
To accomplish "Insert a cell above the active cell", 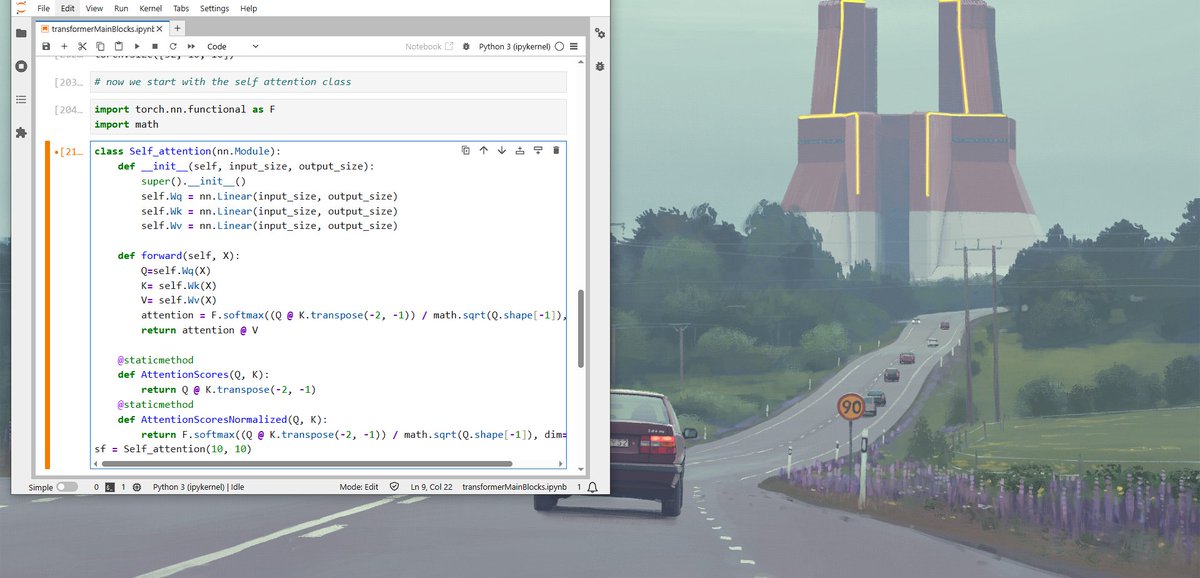I will pos(520,150).
